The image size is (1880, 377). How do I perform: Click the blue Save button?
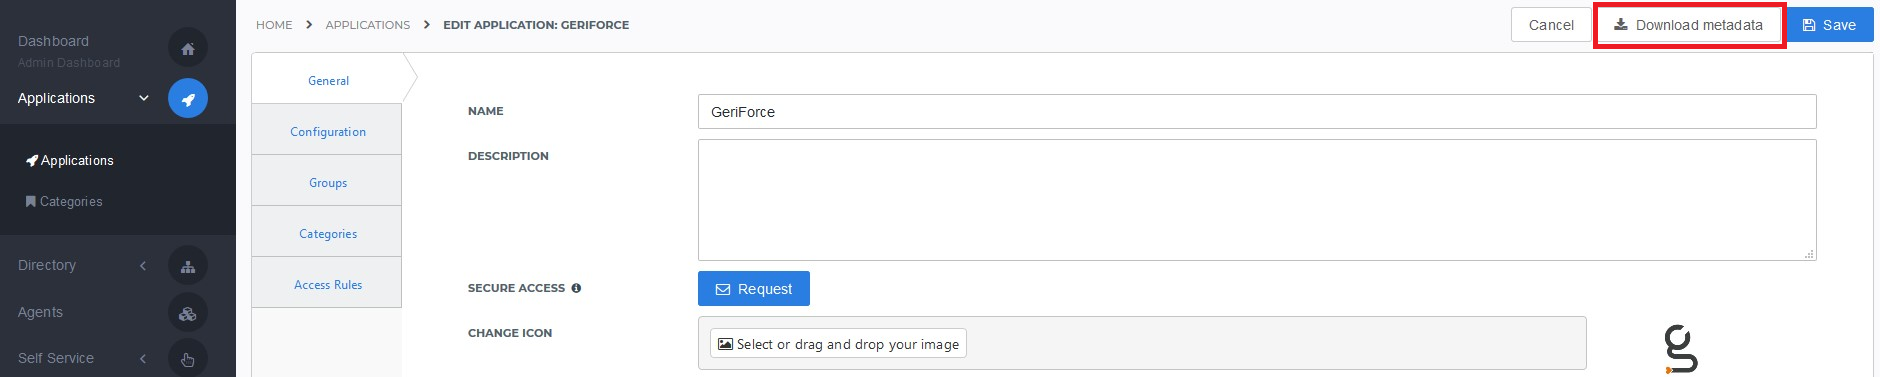(x=1830, y=25)
